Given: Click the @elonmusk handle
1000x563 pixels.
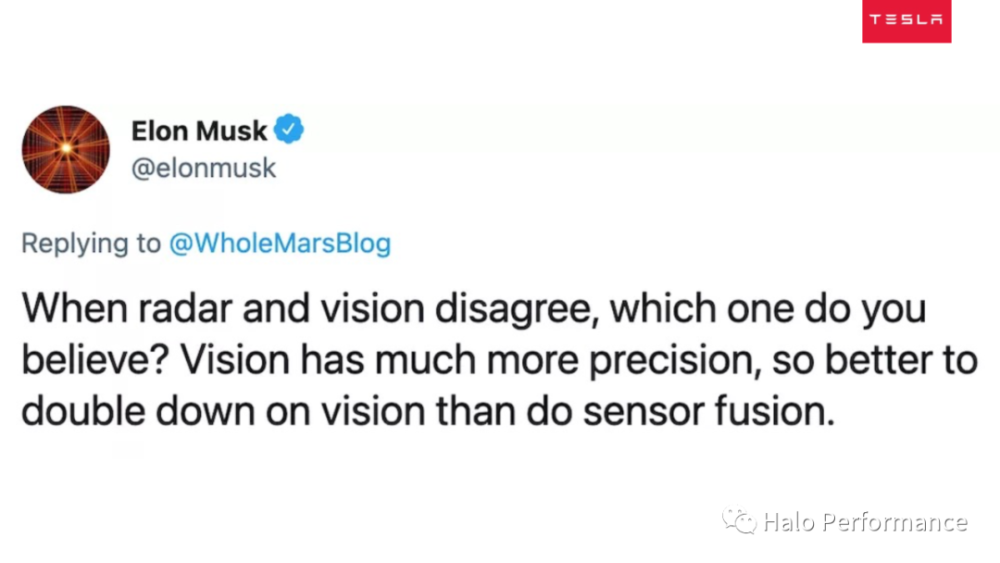Looking at the screenshot, I should [x=203, y=168].
